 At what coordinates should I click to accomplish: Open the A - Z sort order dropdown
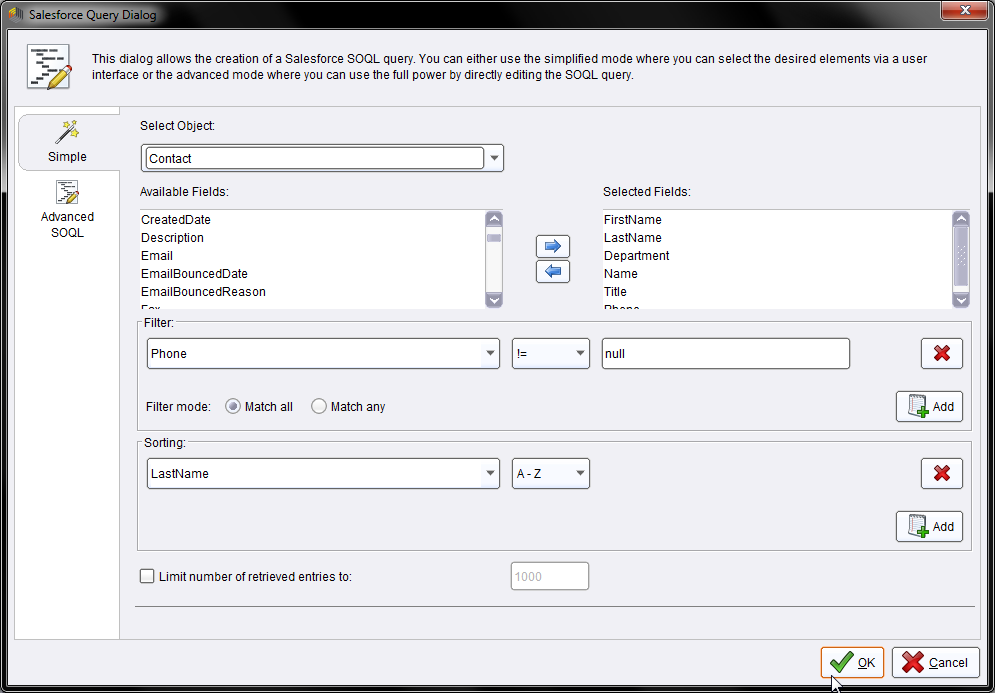tap(580, 474)
